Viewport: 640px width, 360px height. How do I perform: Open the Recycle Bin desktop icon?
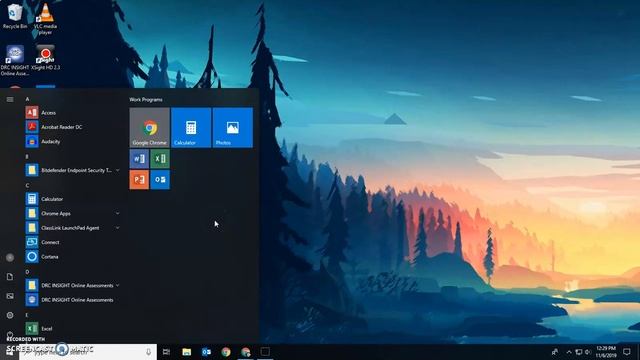pos(15,17)
